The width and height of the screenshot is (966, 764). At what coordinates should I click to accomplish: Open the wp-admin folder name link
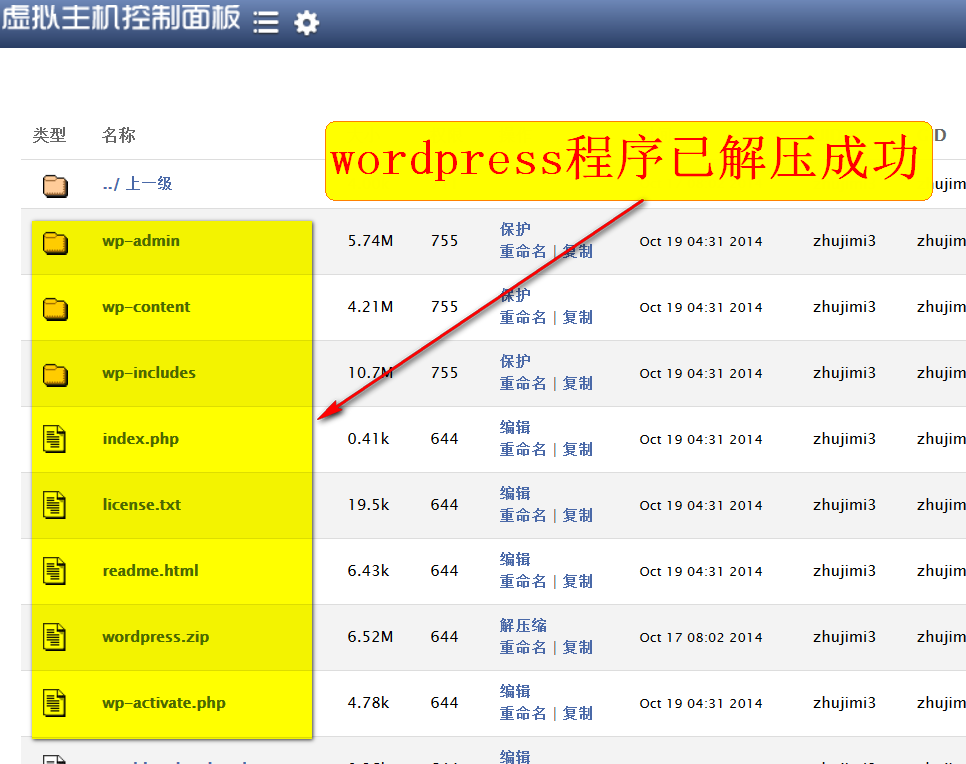(141, 241)
